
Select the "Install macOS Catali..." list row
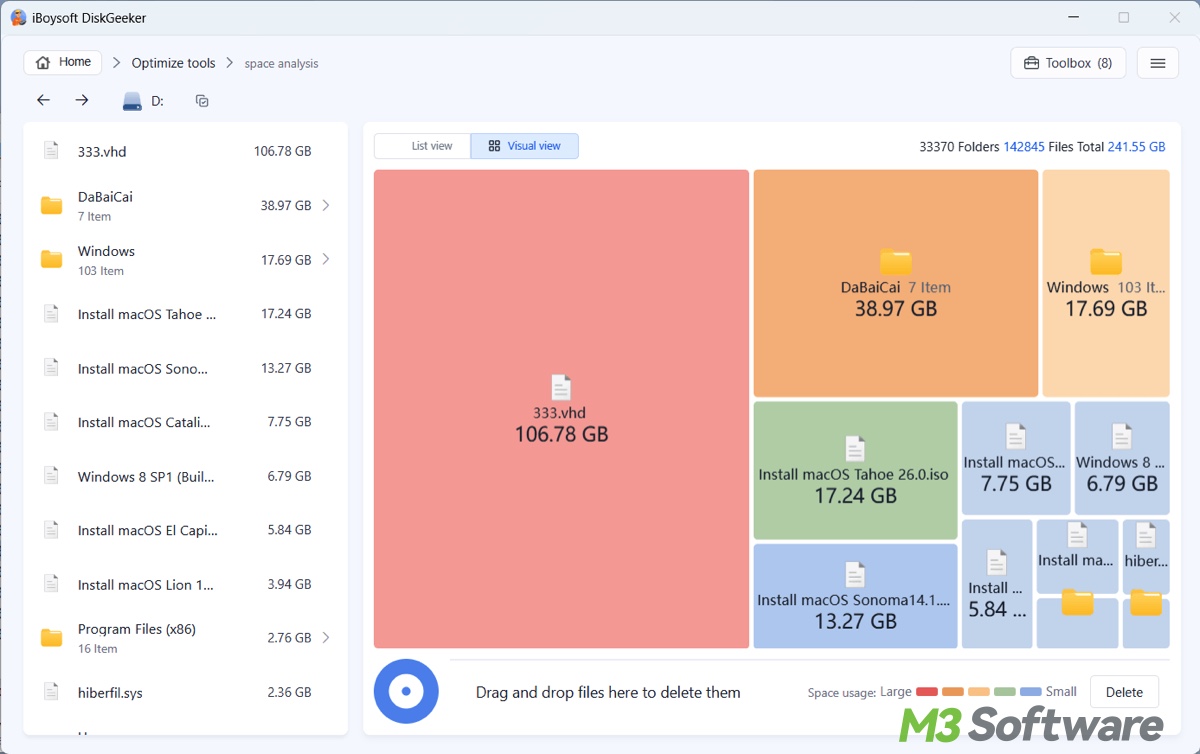(186, 422)
